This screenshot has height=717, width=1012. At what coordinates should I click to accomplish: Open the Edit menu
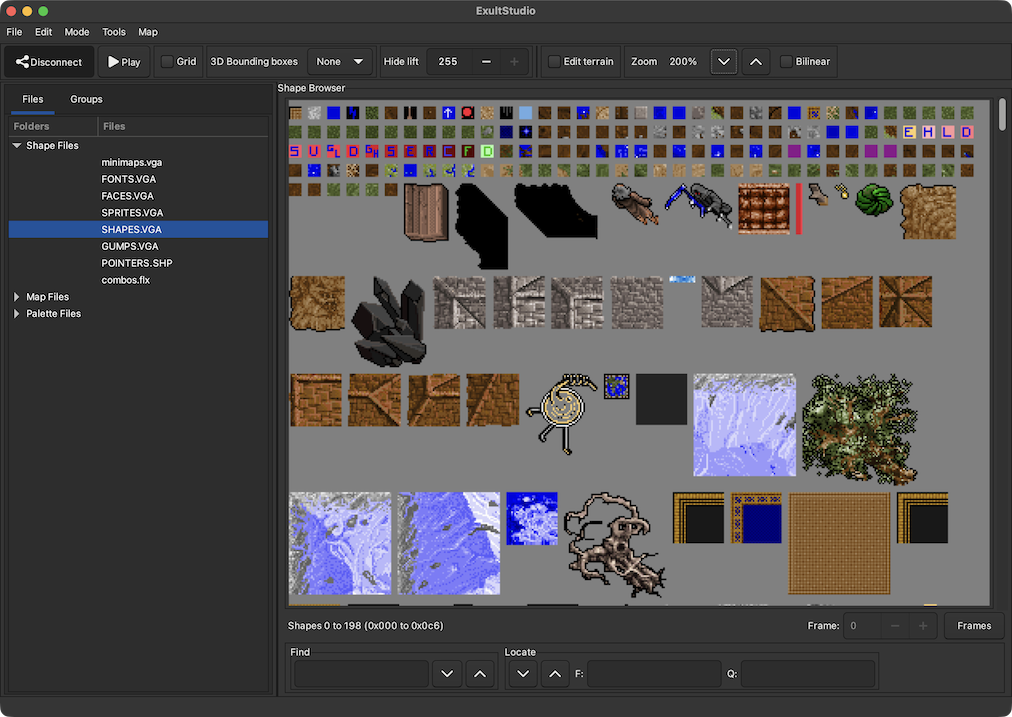[43, 32]
